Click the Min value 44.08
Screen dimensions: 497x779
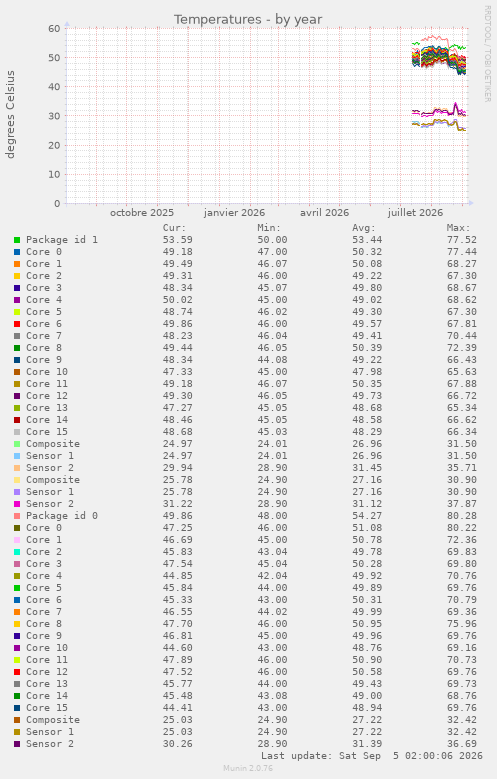272,360
